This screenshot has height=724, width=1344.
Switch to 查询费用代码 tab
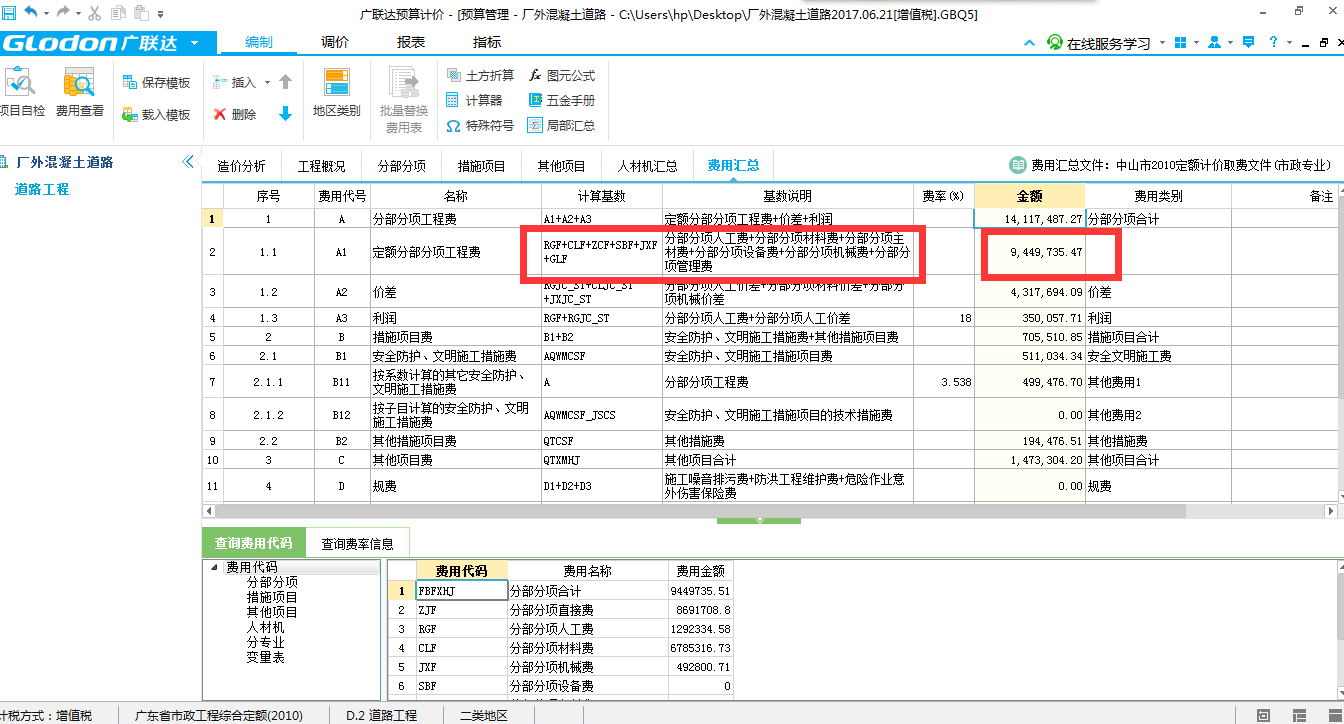[253, 543]
